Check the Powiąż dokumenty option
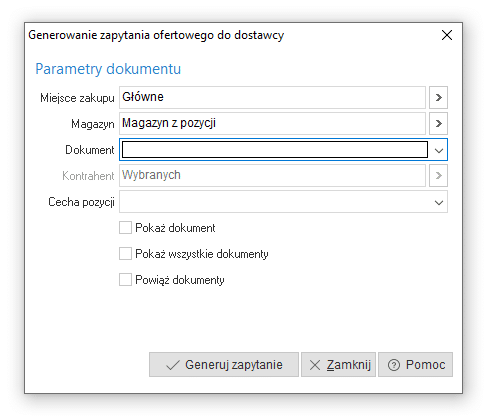This screenshot has width=486, height=417. pos(125,280)
